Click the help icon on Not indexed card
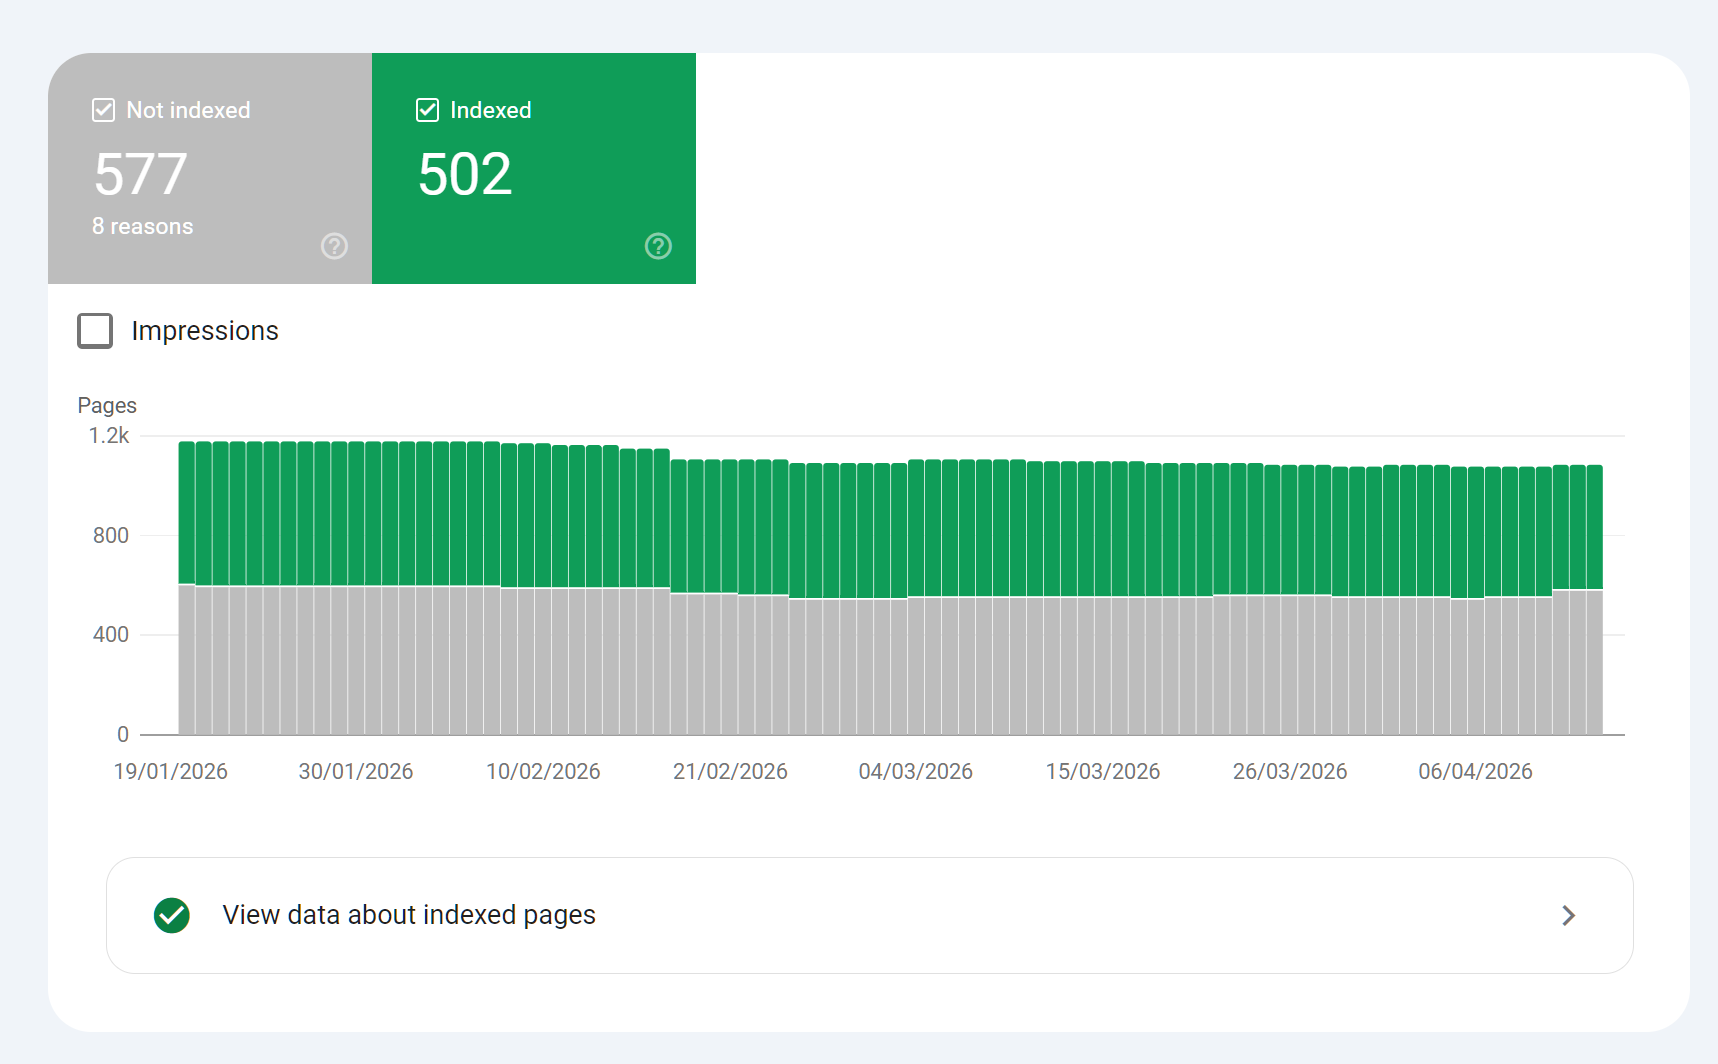This screenshot has width=1718, height=1064. tap(334, 246)
